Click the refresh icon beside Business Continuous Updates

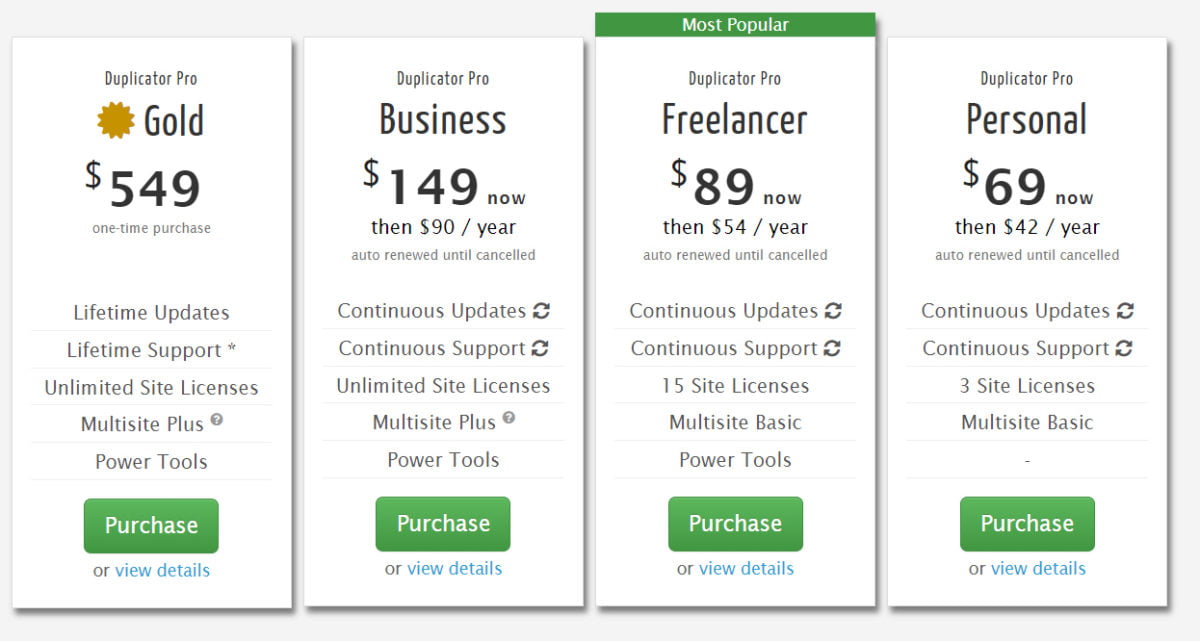[540, 310]
